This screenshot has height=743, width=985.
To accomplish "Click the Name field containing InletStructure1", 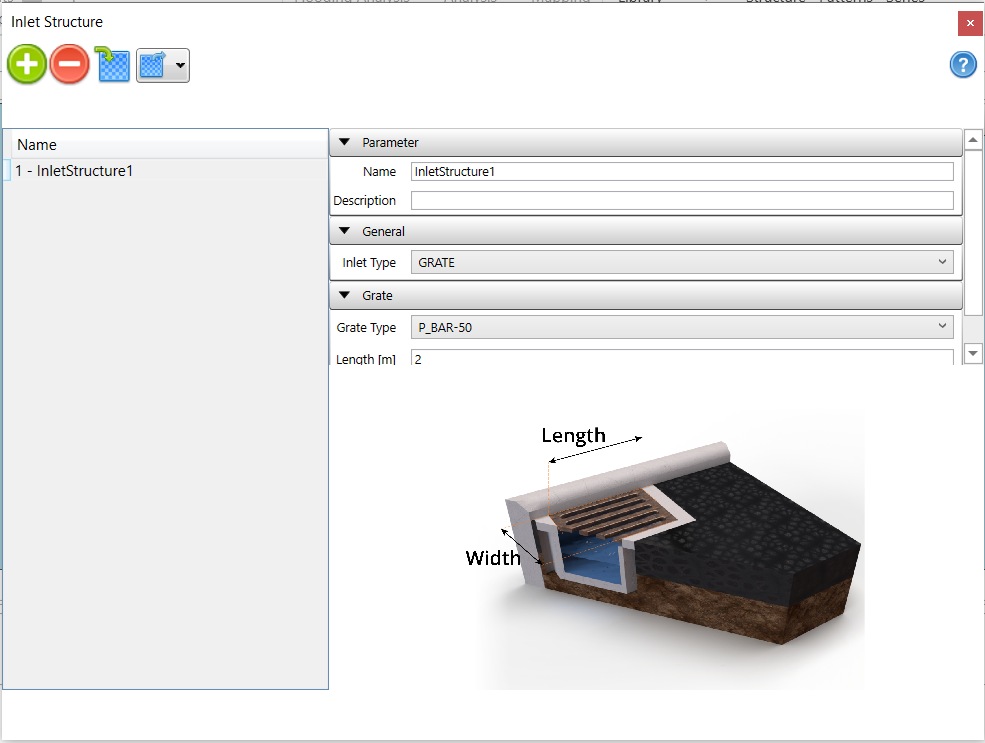I will [682, 171].
